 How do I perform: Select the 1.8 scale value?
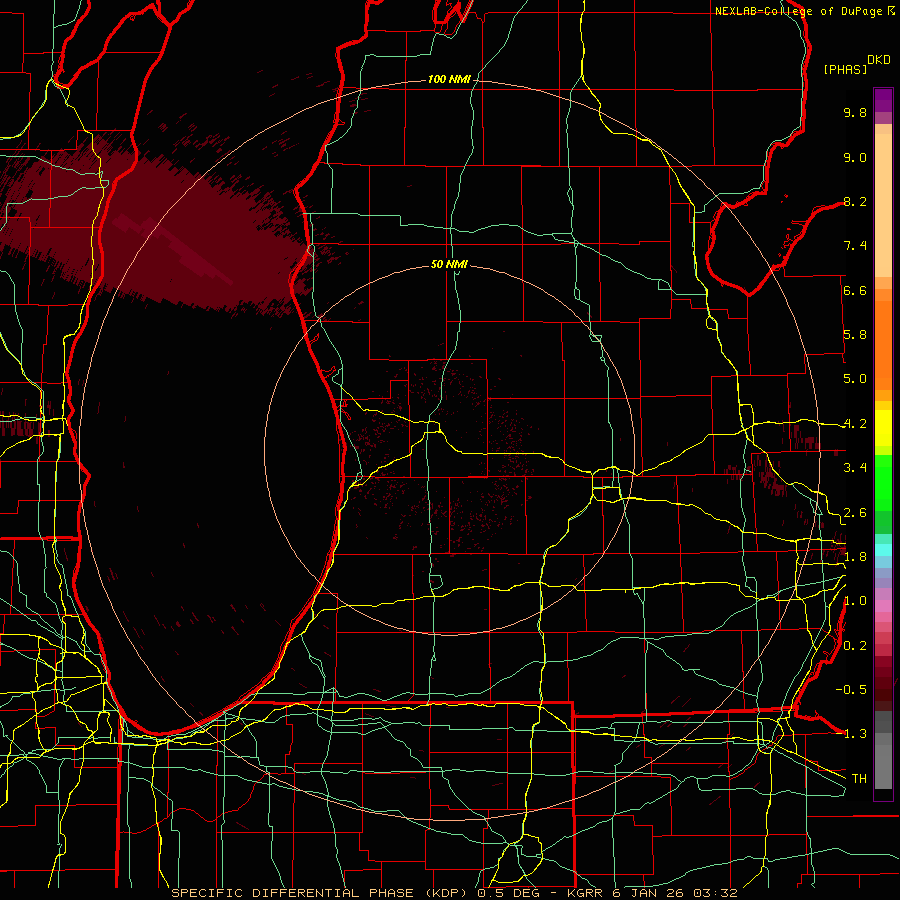coord(855,557)
